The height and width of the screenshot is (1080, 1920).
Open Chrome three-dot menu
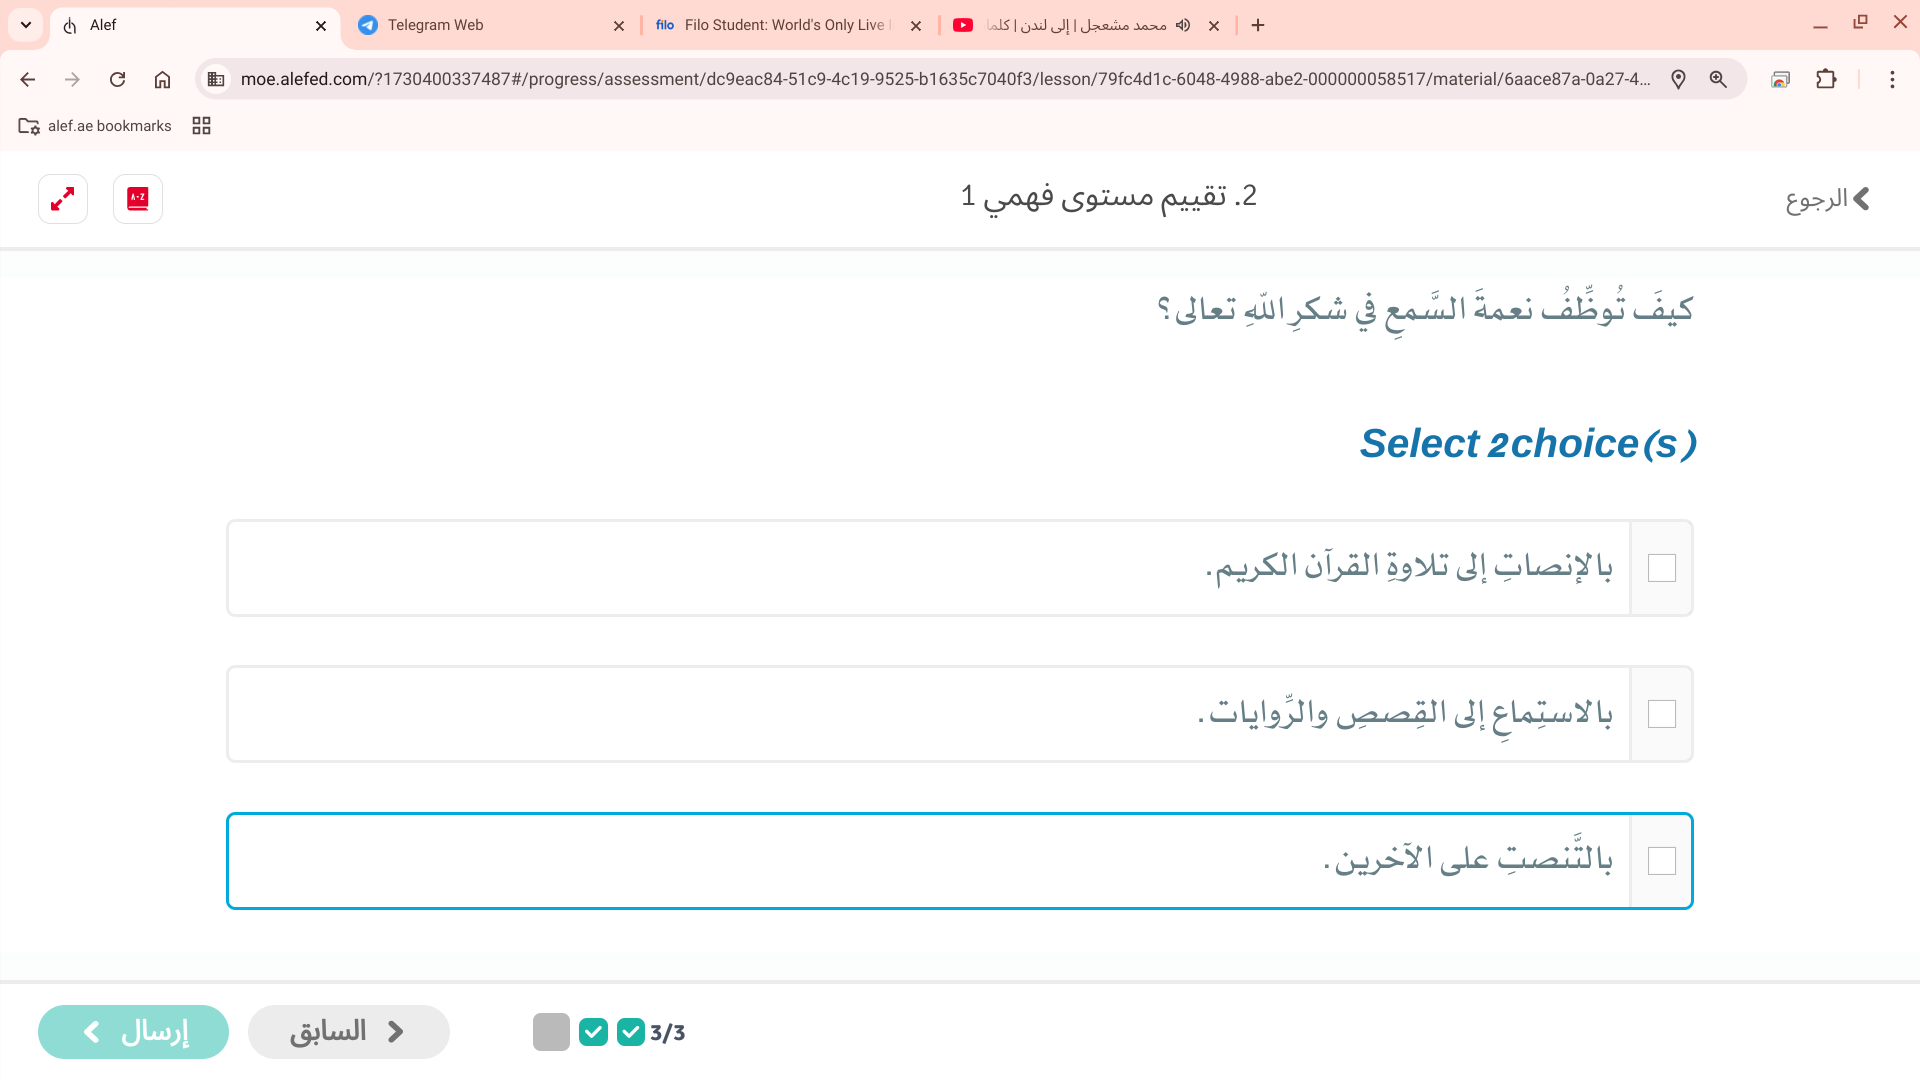tap(1892, 79)
